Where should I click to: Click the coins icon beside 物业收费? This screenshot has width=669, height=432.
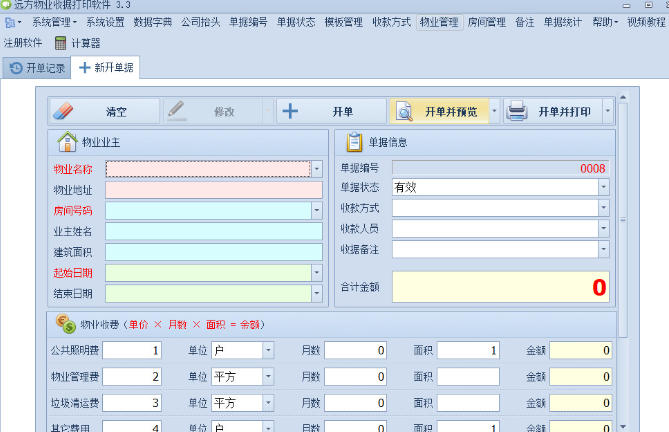pos(66,324)
